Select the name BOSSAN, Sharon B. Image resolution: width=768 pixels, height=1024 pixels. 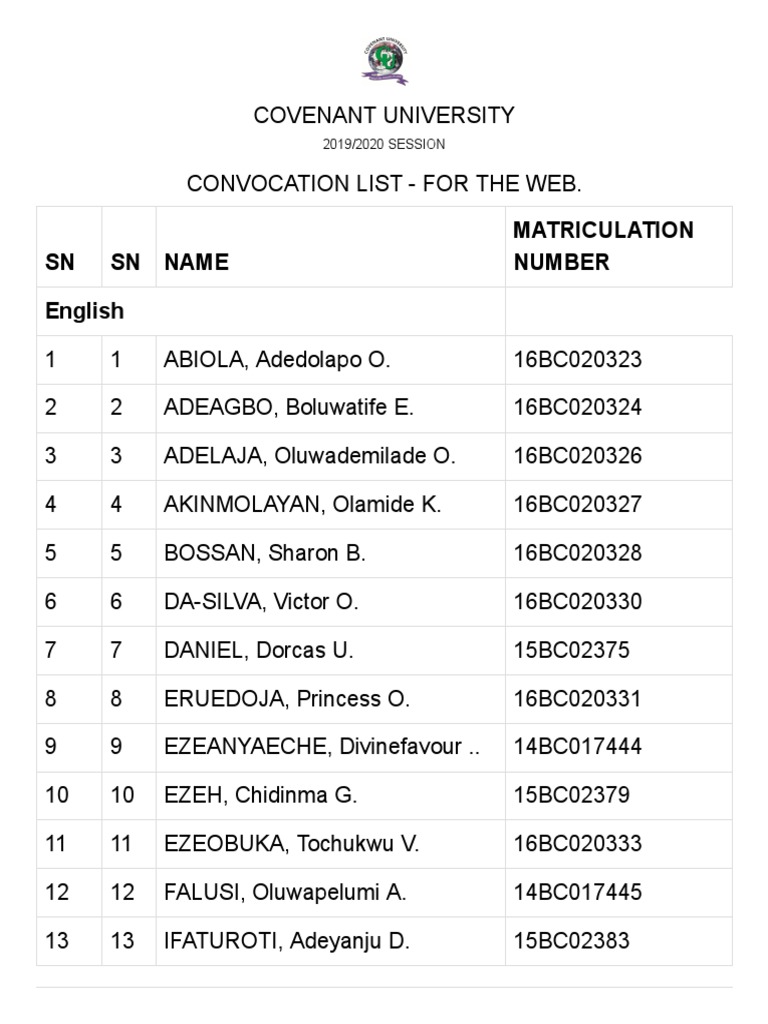pyautogui.click(x=265, y=553)
